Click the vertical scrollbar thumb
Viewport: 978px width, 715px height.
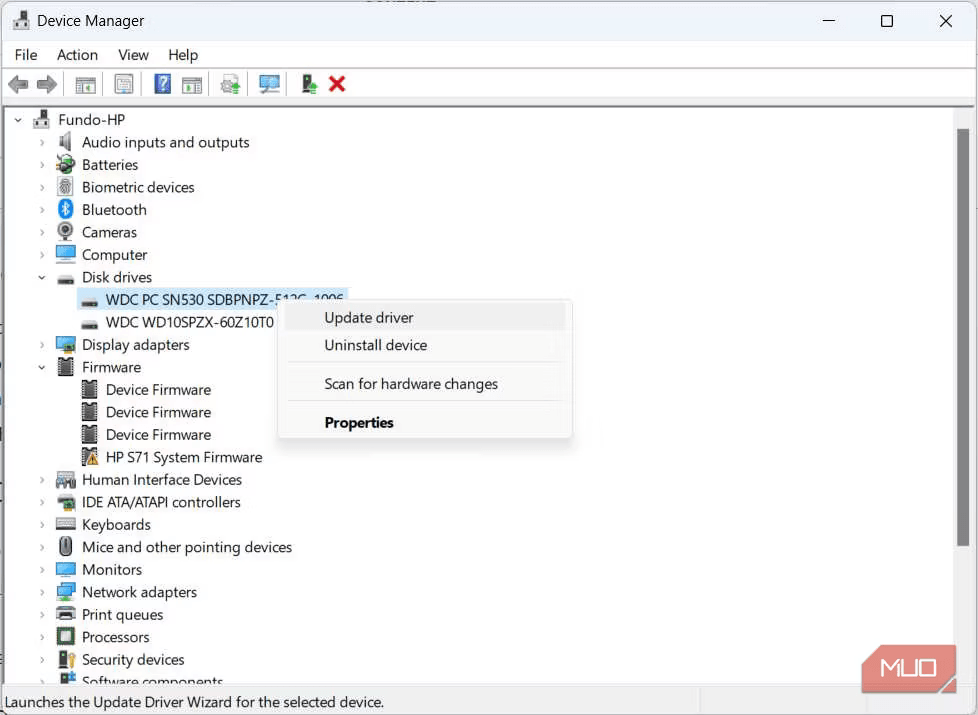tap(962, 337)
